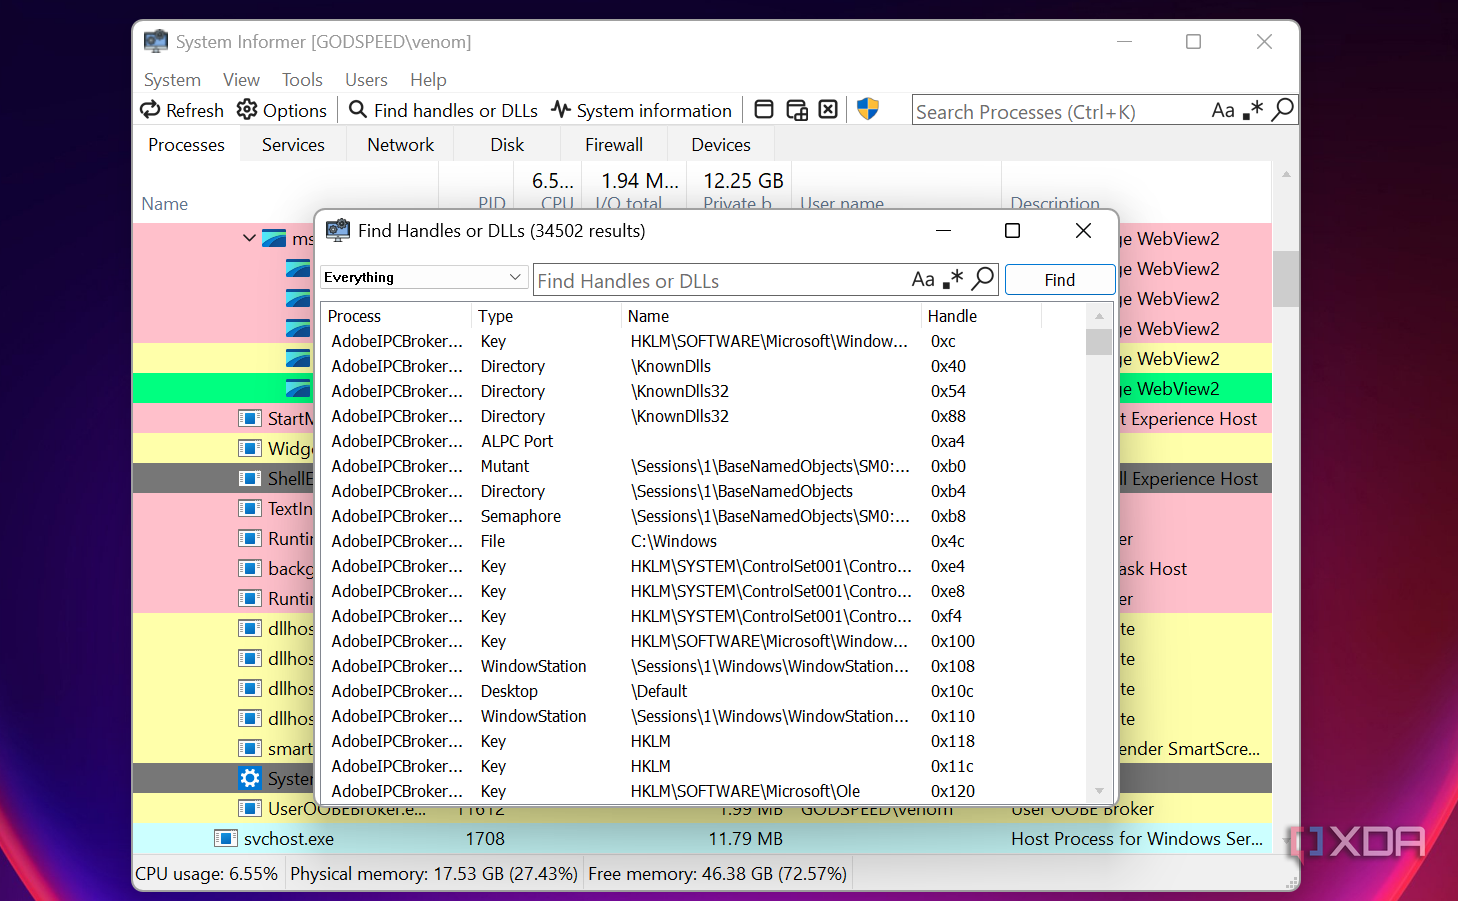Viewport: 1458px width, 901px height.
Task: Select the HKLM\SOFTWARE\Microsoft\Ole key row
Action: (703, 791)
